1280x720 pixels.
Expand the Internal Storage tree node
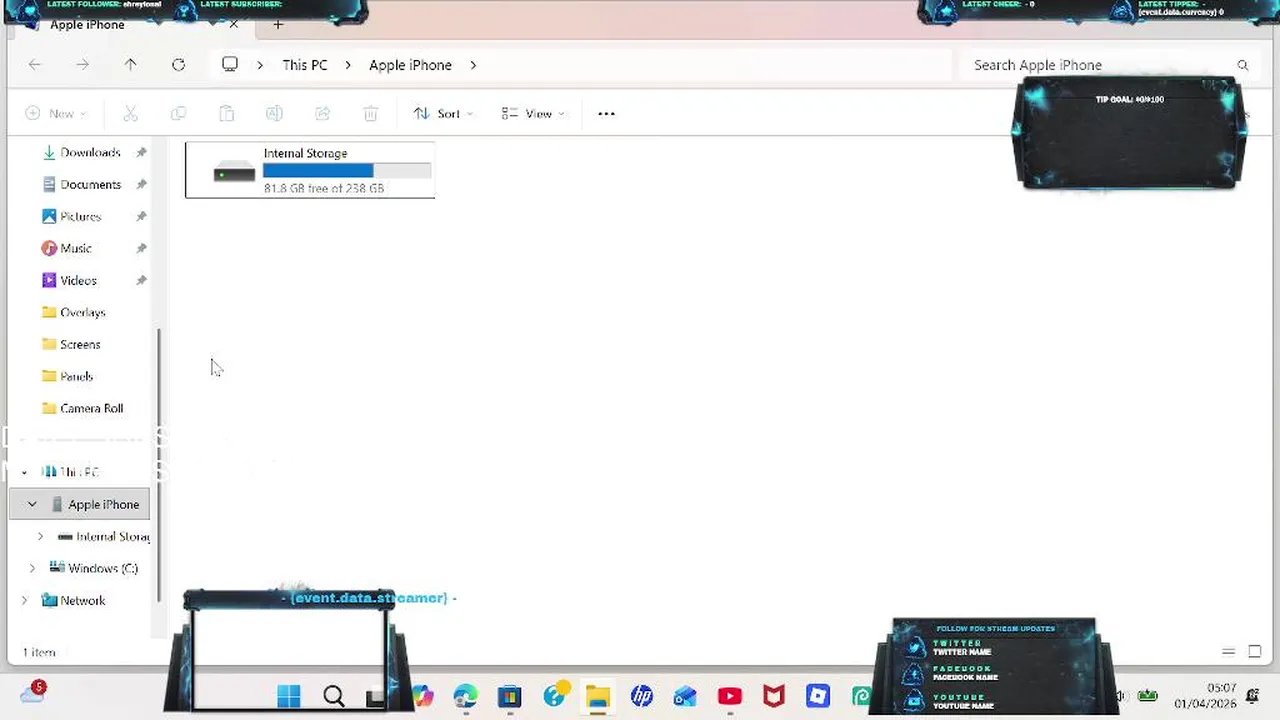click(x=40, y=537)
